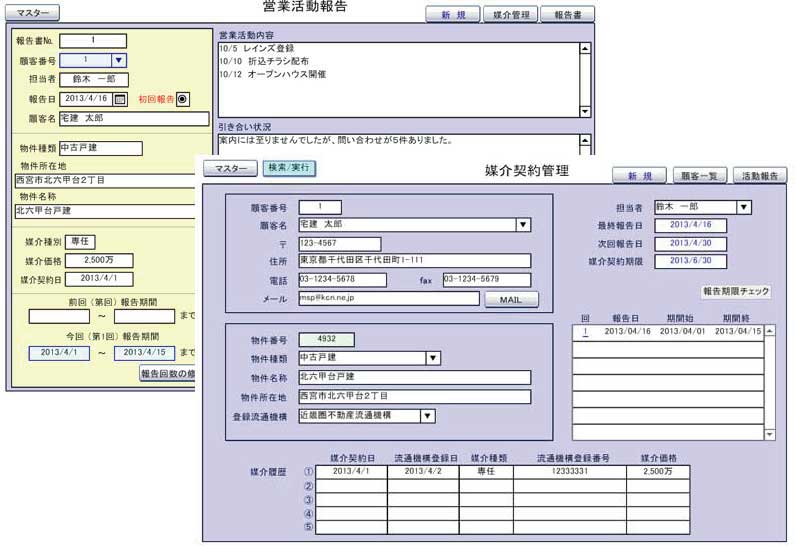The height and width of the screenshot is (546, 795).
Task: Click the 報告書No. field
Action: 93,41
